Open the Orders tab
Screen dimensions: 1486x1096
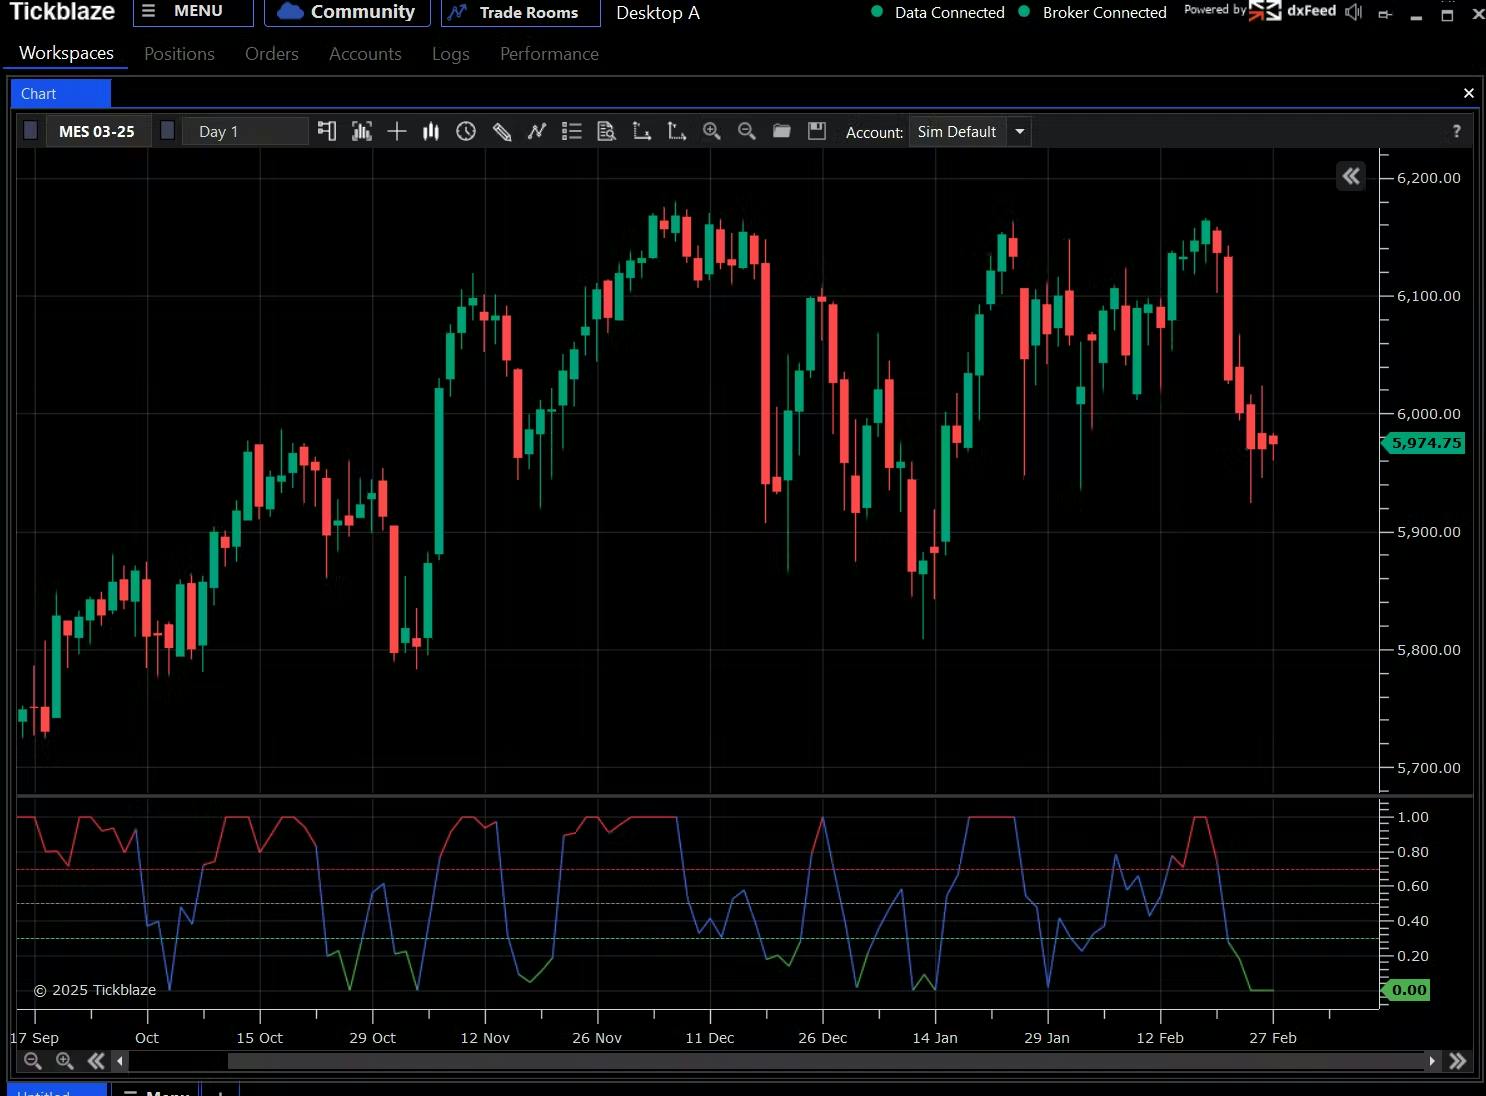tap(272, 54)
